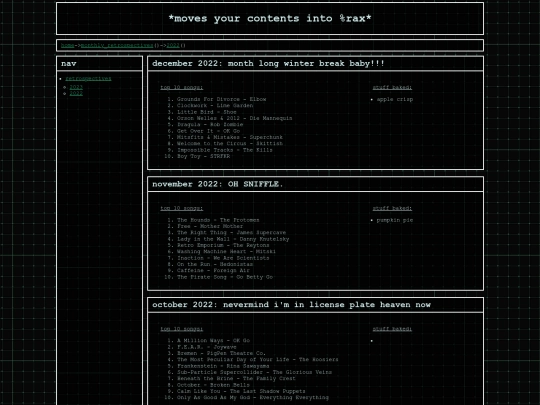
Task: Select song 'A Million Ways - OK Go'
Action: 213,341
